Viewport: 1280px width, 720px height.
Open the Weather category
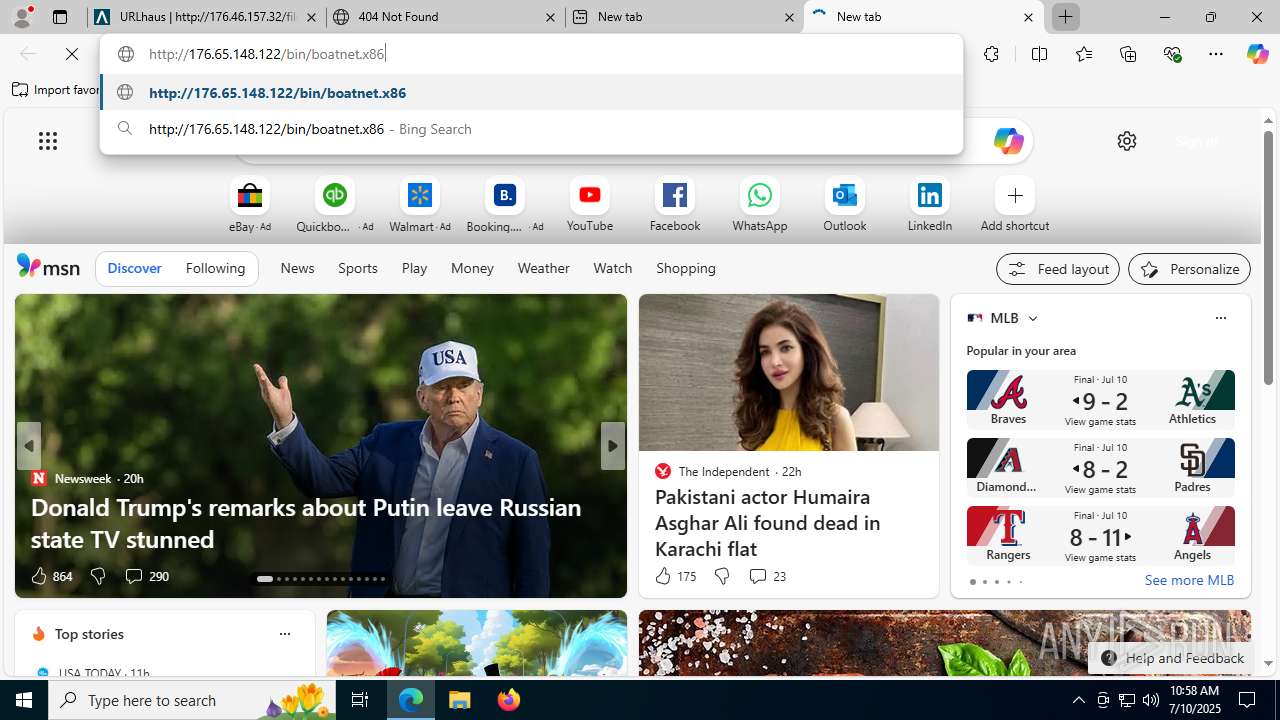coord(543,268)
